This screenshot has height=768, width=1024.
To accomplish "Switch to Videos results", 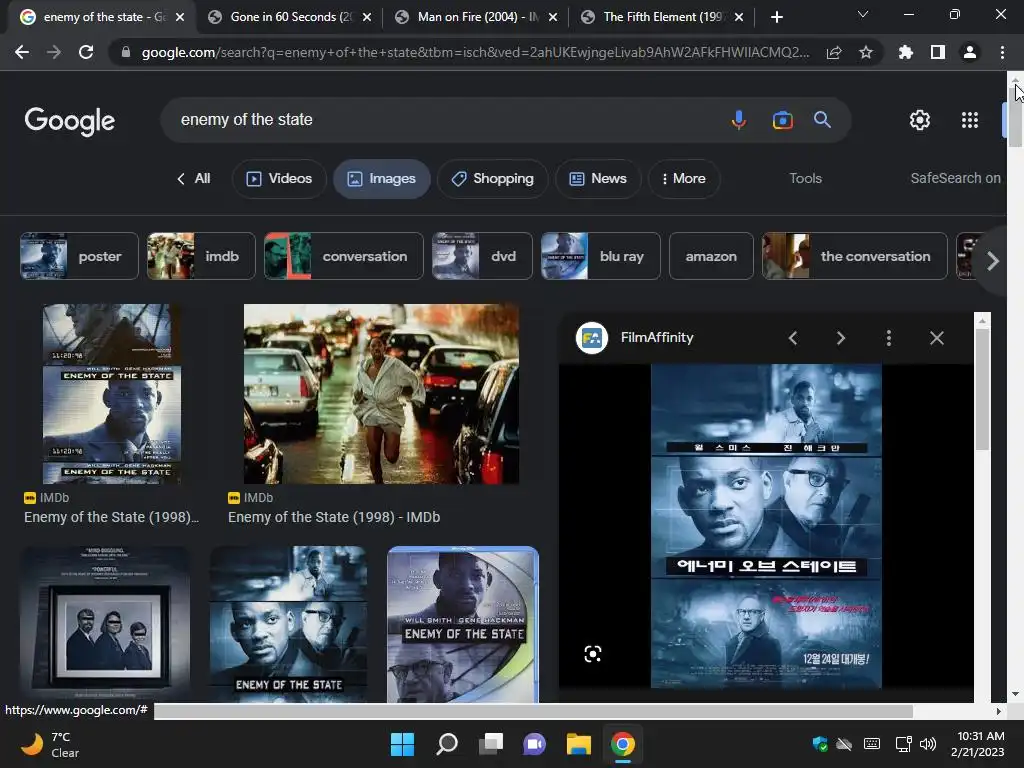I will click(x=279, y=178).
